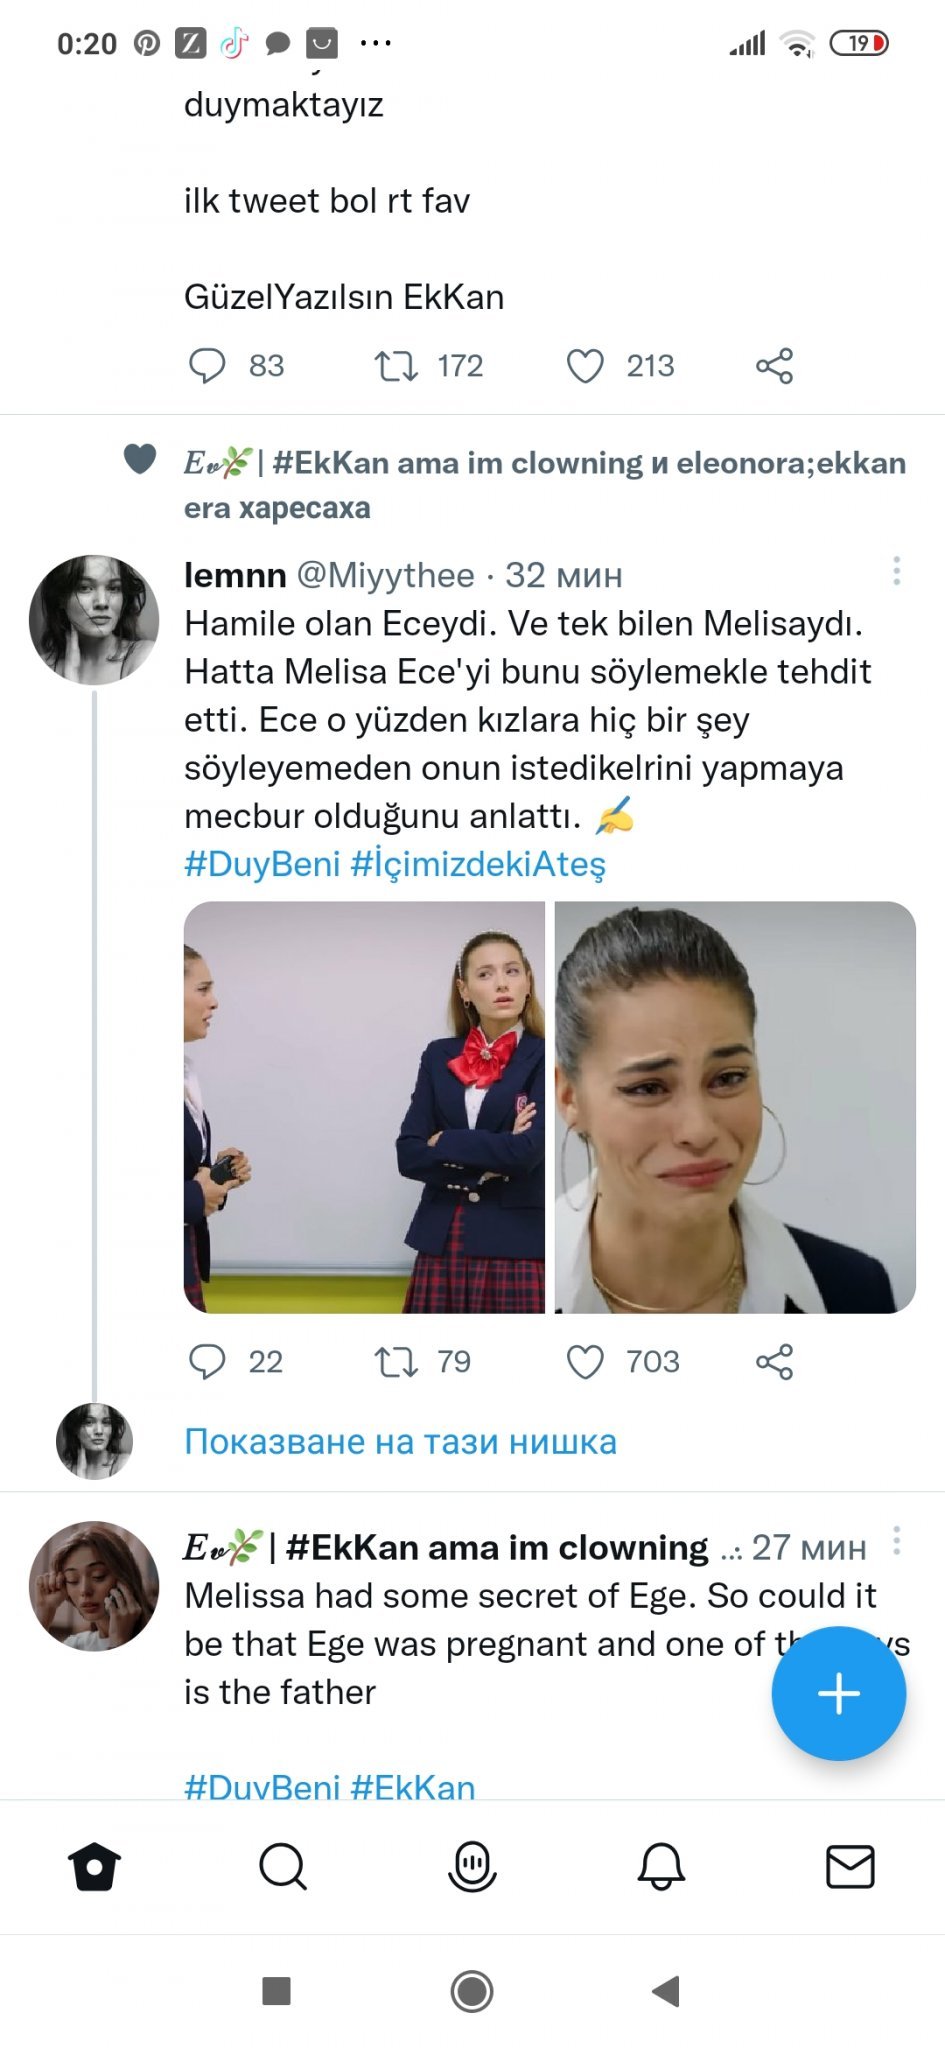Open the Spaces microphone tab
This screenshot has height=2048, width=945.
pos(472,1866)
